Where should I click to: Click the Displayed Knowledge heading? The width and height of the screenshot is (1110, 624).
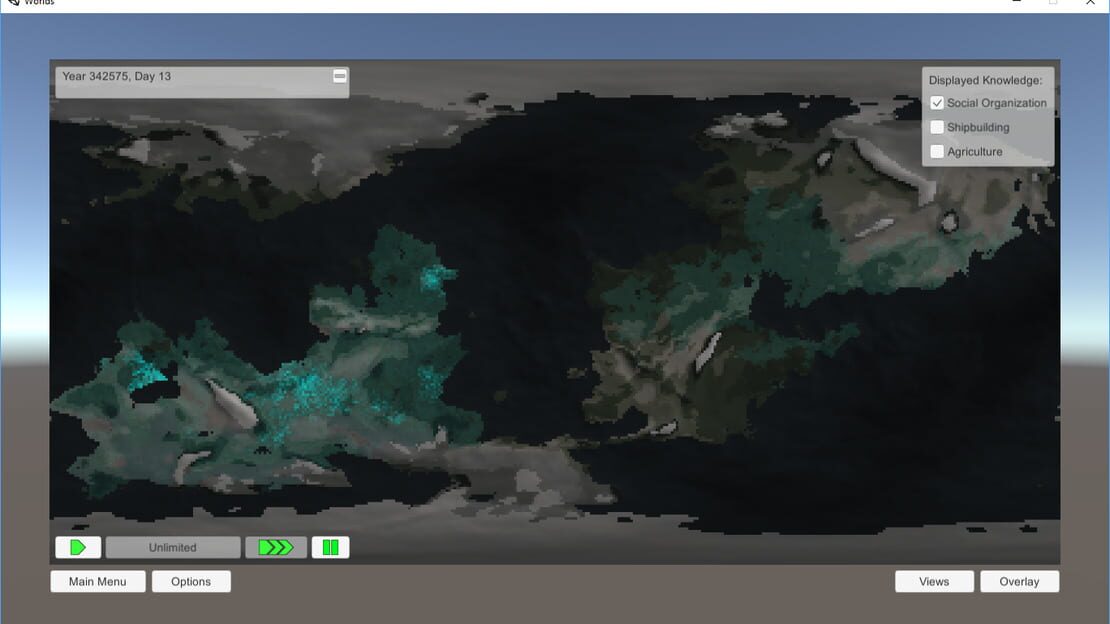(985, 81)
